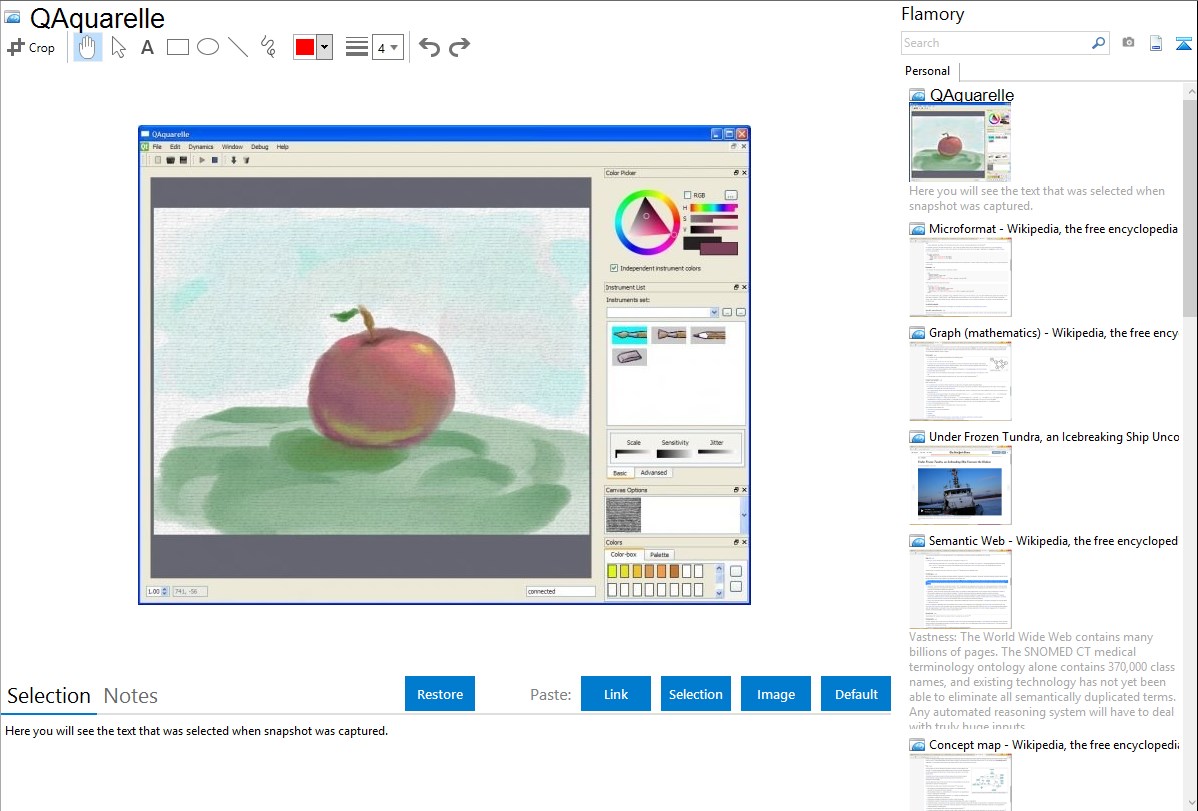
Task: Click the hue color wheel in QAquarelle
Action: 646,222
